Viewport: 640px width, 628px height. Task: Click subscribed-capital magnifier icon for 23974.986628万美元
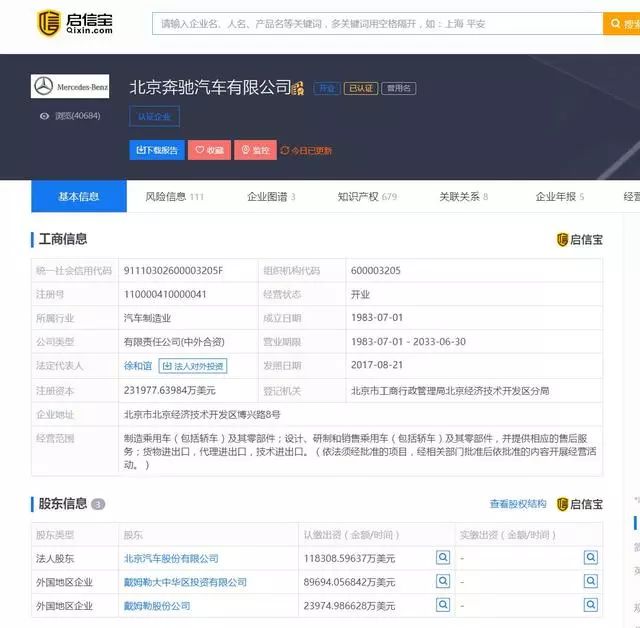443,605
